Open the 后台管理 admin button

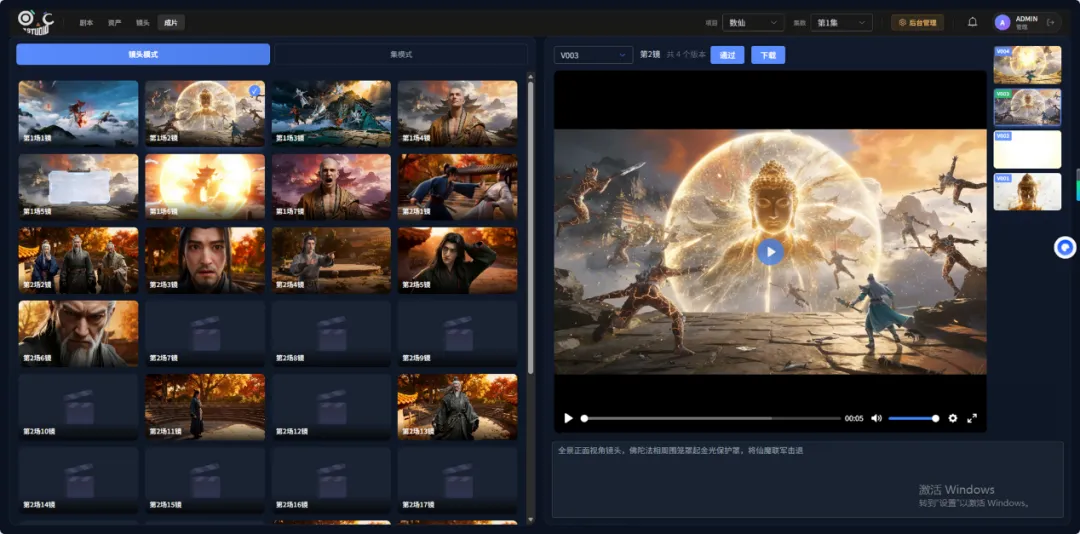917,23
